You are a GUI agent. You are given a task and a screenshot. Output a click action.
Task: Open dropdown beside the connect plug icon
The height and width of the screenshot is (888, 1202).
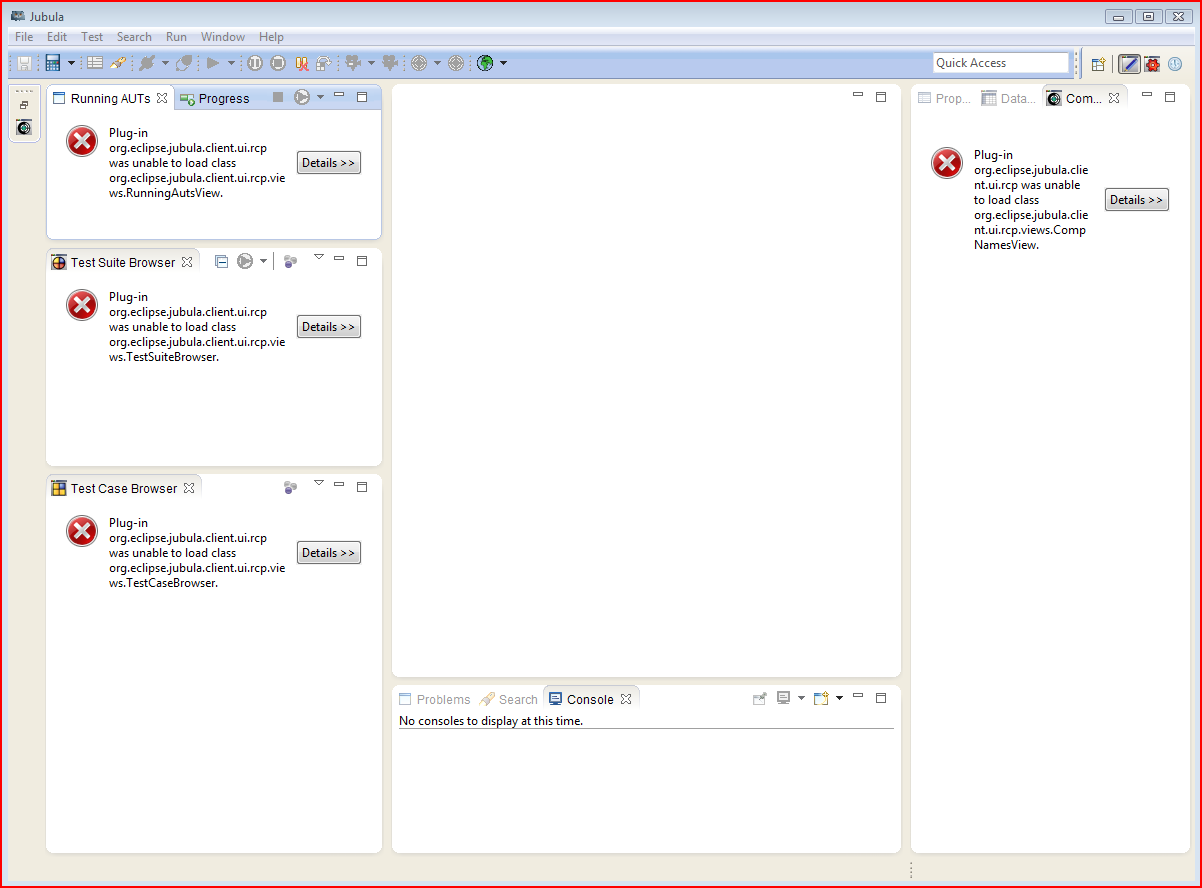click(165, 63)
